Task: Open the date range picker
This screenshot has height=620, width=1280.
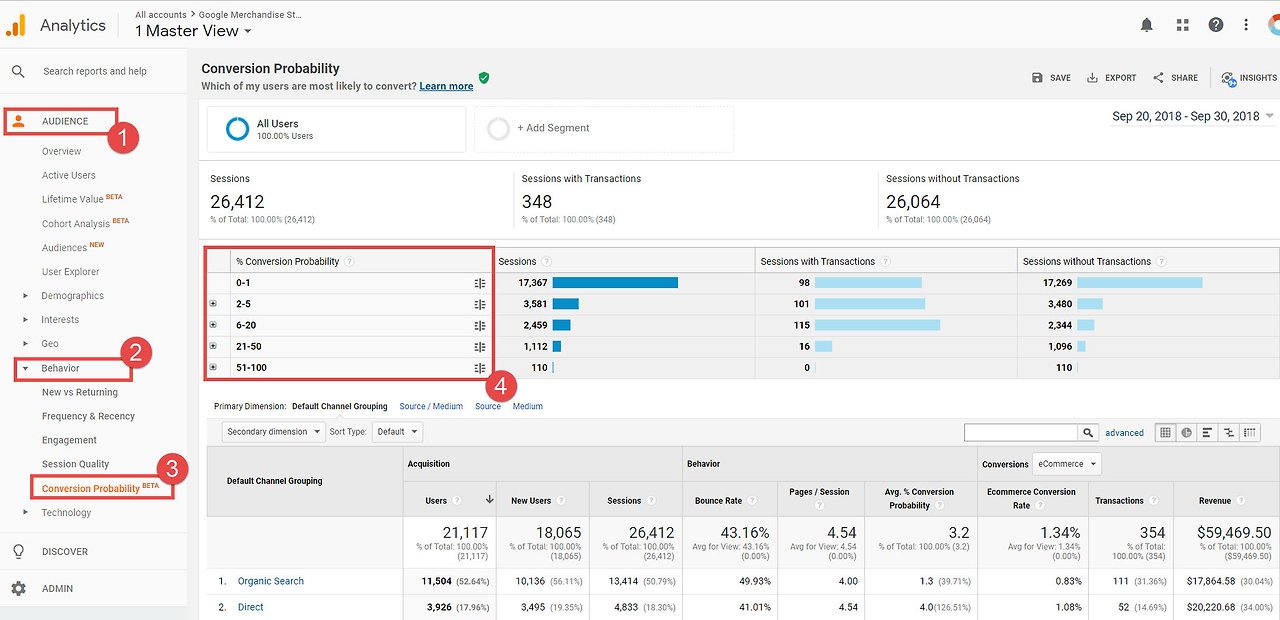Action: (x=1193, y=116)
